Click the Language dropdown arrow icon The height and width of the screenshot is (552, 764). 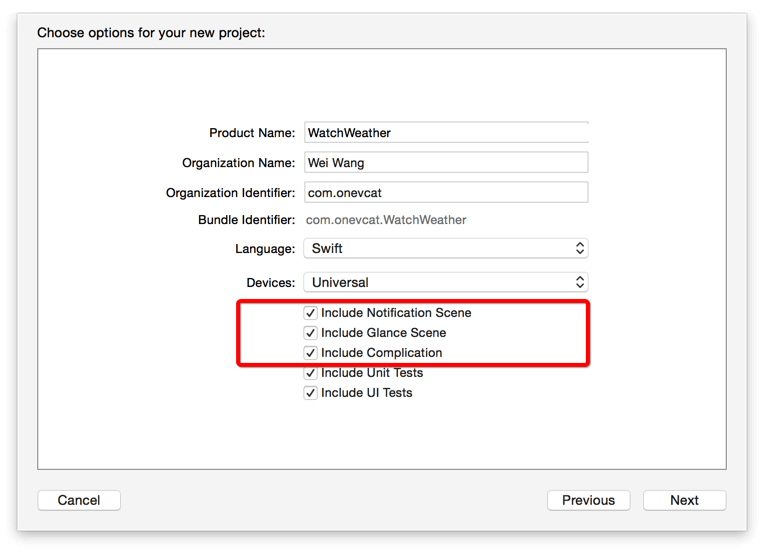pyautogui.click(x=580, y=248)
